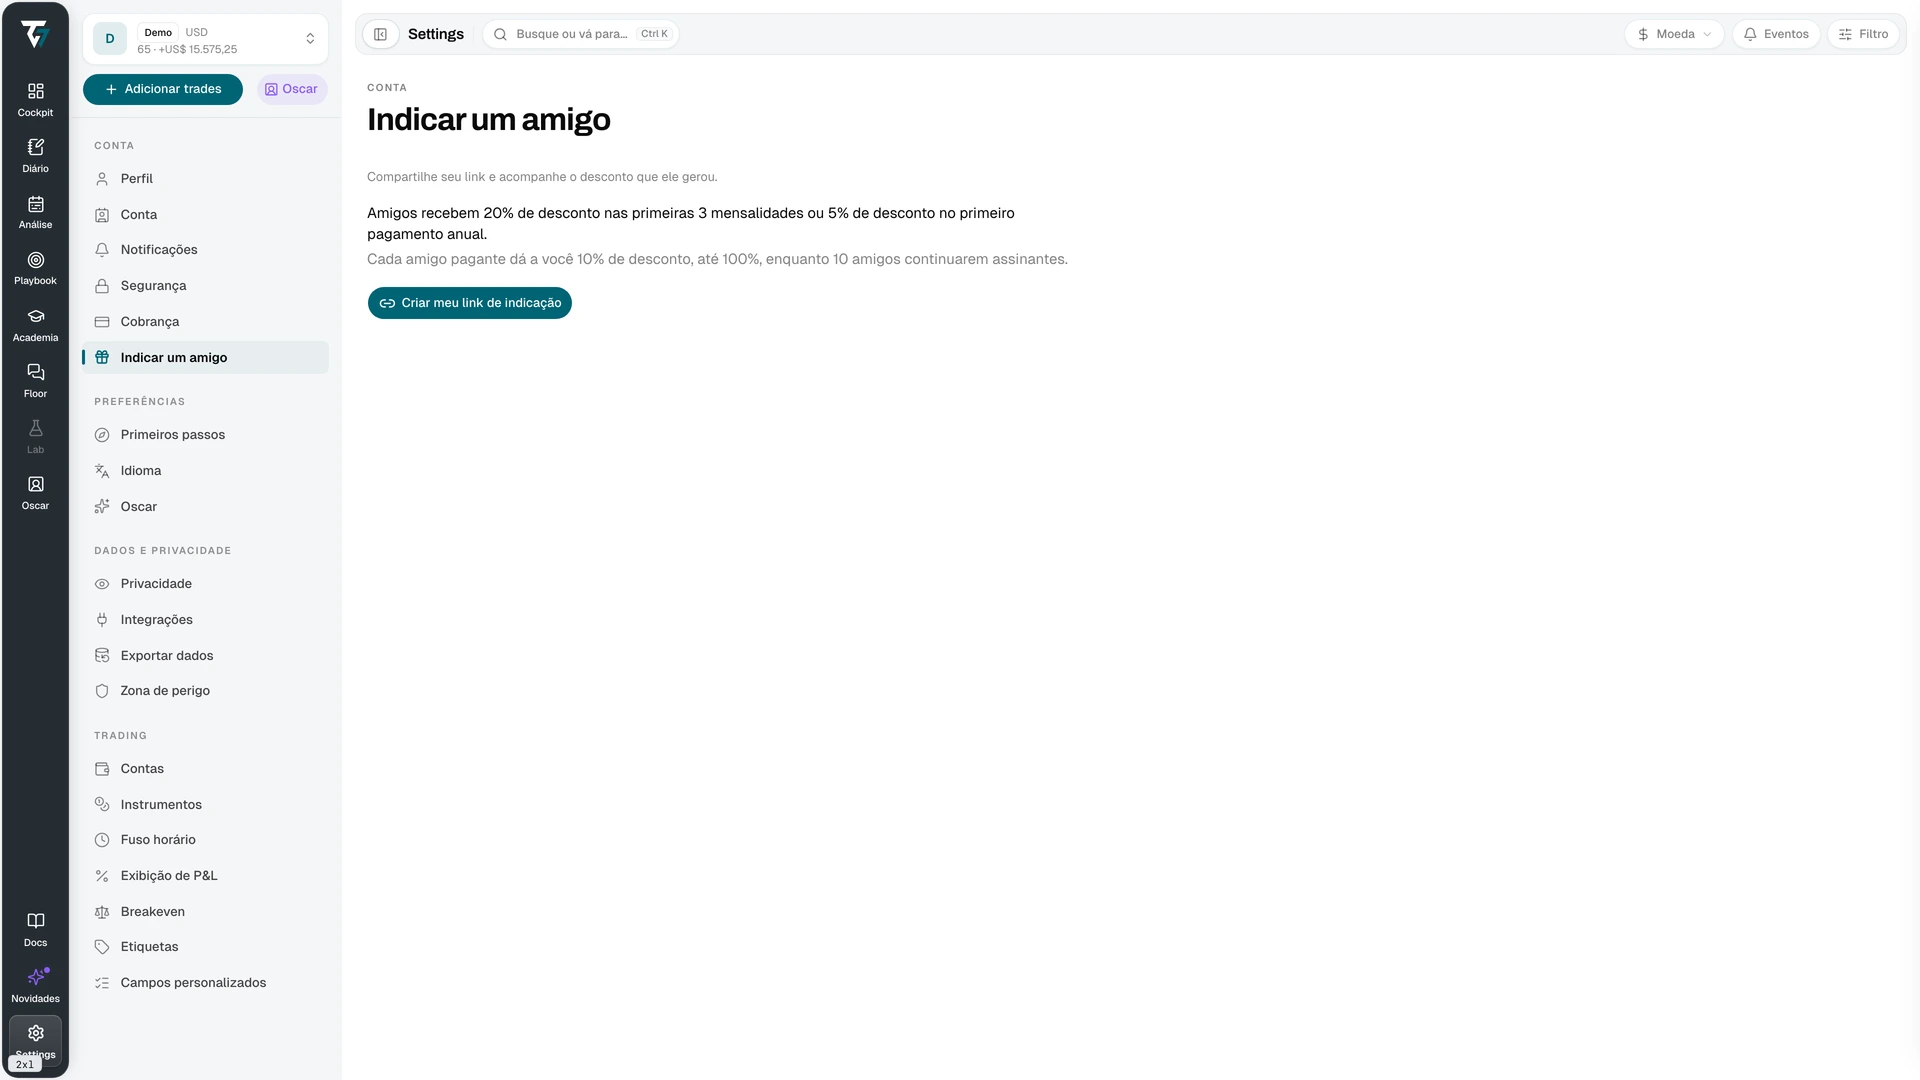This screenshot has height=1080, width=1920.
Task: Select Conta in settings menu
Action: (205, 215)
